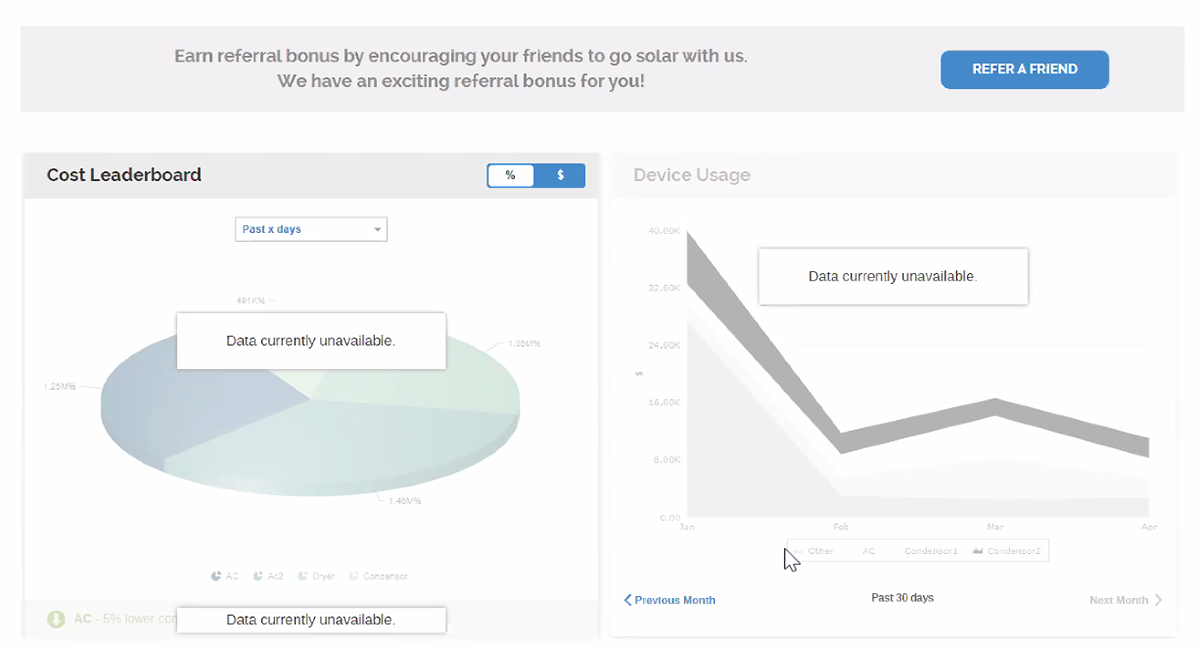Go to Previous Month link
Viewport: 1200px width, 646px height.
coord(675,600)
